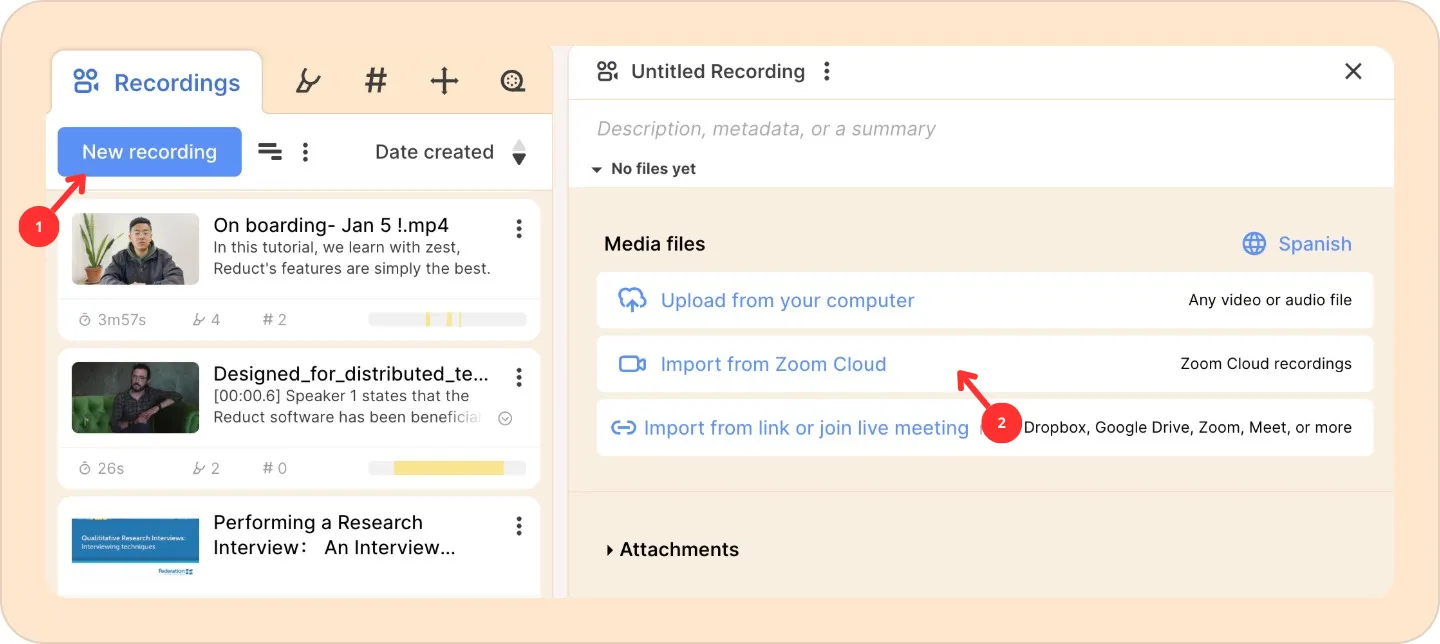1440x644 pixels.
Task: Open the reels tab icon
Action: [x=512, y=81]
